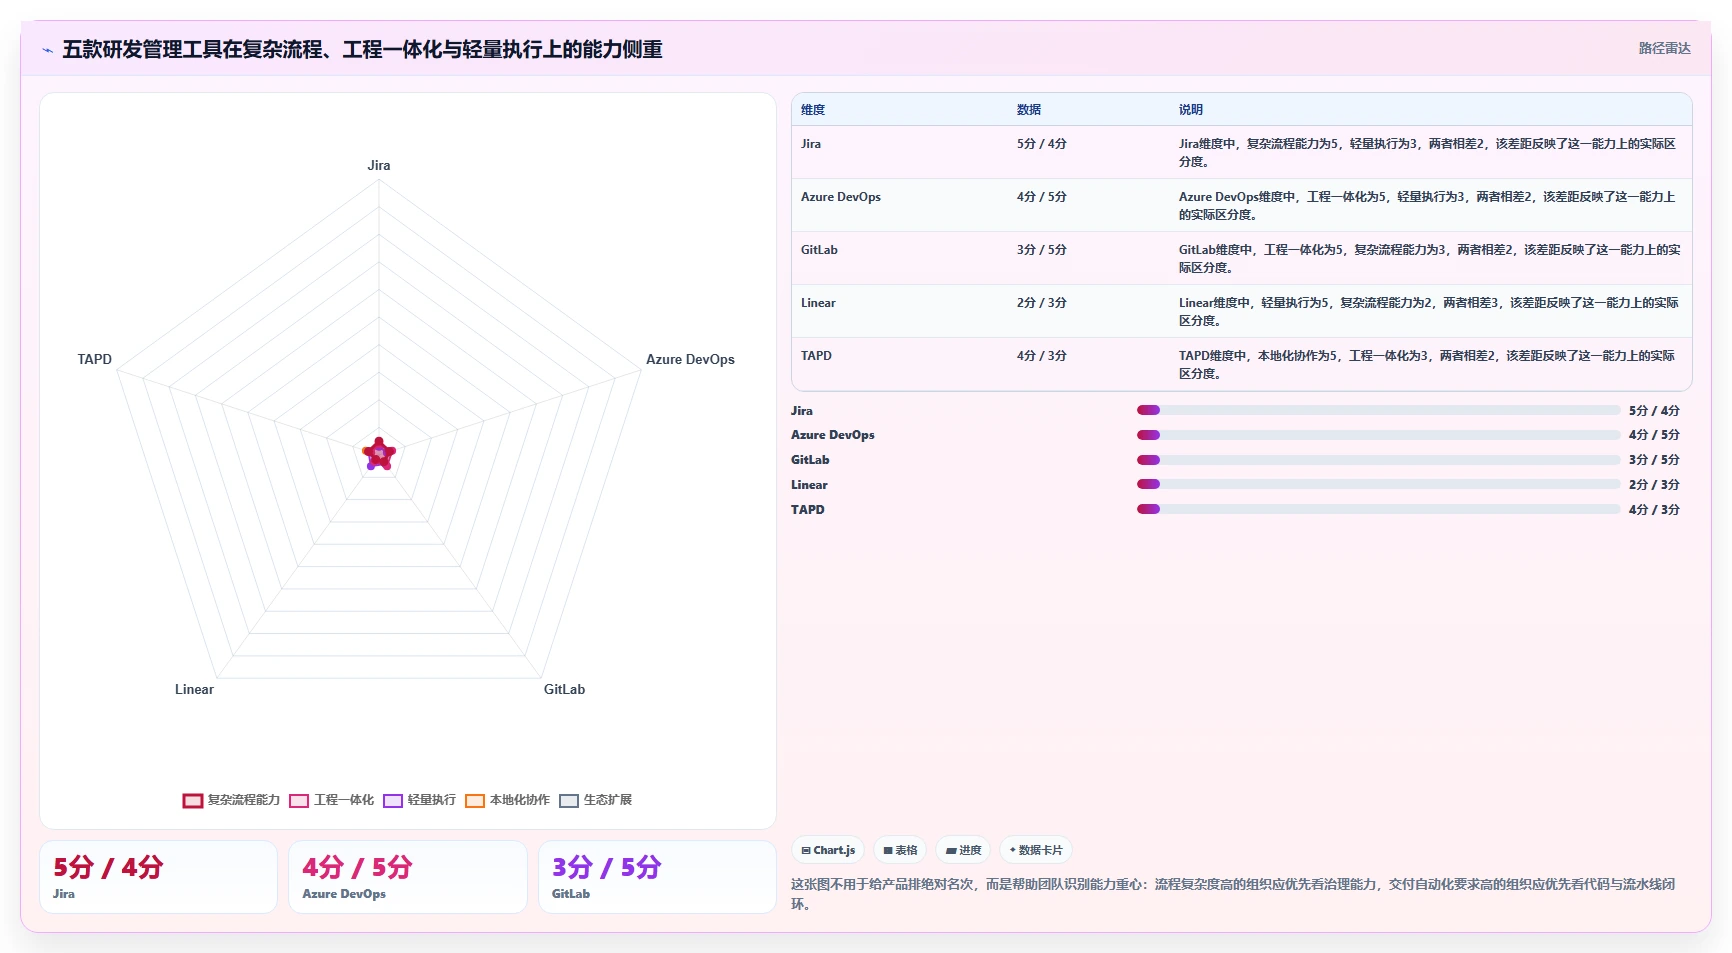Click the TAPD axis label on the radar
Screen dimensions: 1732x953
[x=95, y=360]
